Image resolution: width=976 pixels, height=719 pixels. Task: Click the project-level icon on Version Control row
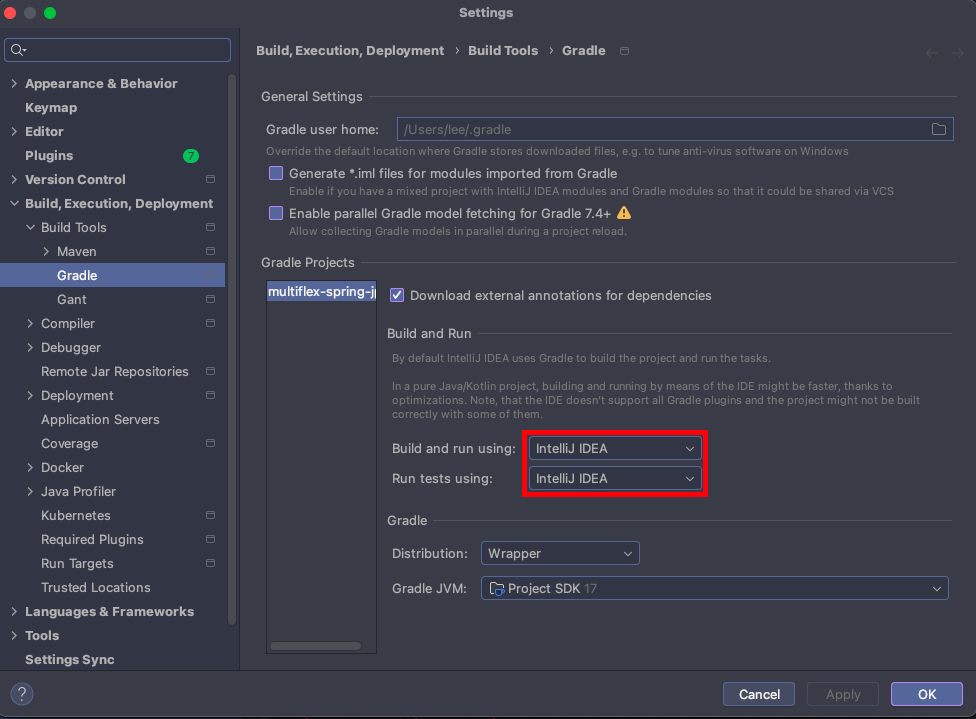(x=210, y=179)
